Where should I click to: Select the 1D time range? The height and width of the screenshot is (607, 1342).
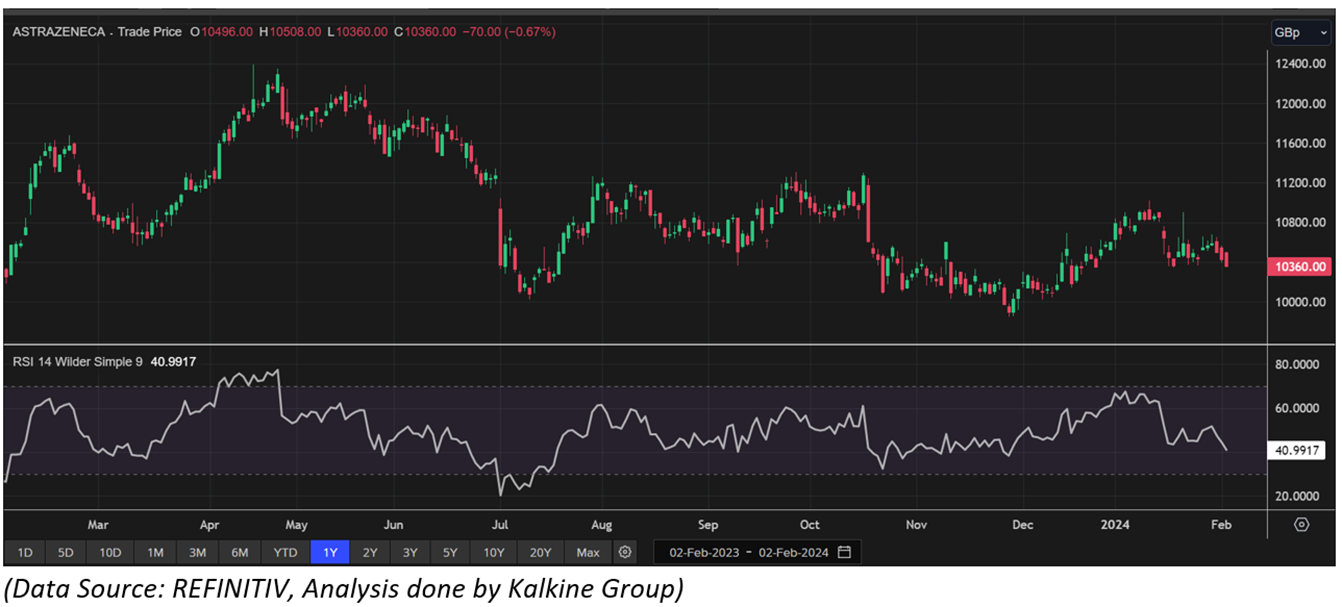point(25,552)
